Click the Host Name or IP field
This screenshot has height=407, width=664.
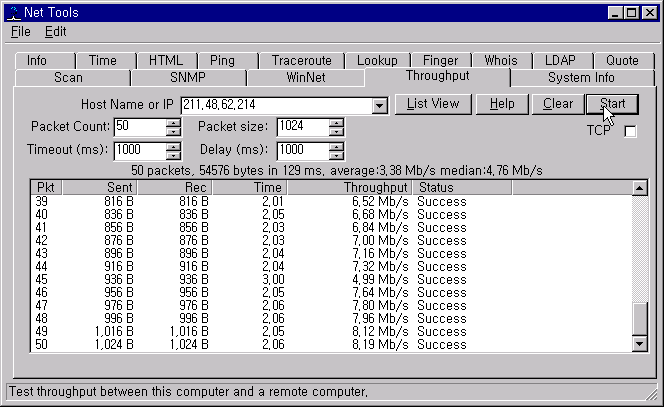pos(277,105)
